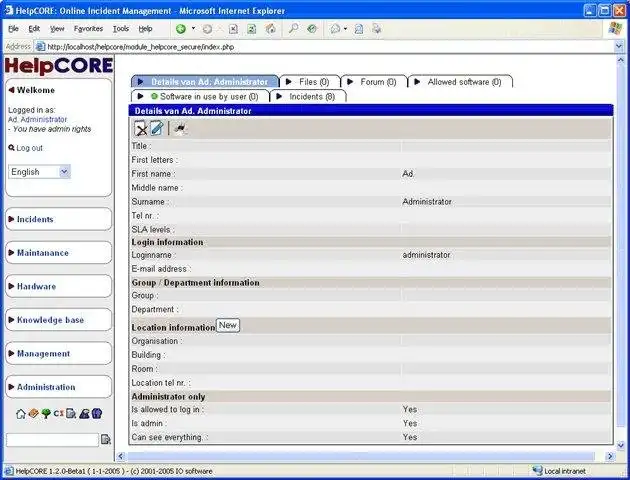Open the Help menu
Screen dimensions: 630x480
145,29
